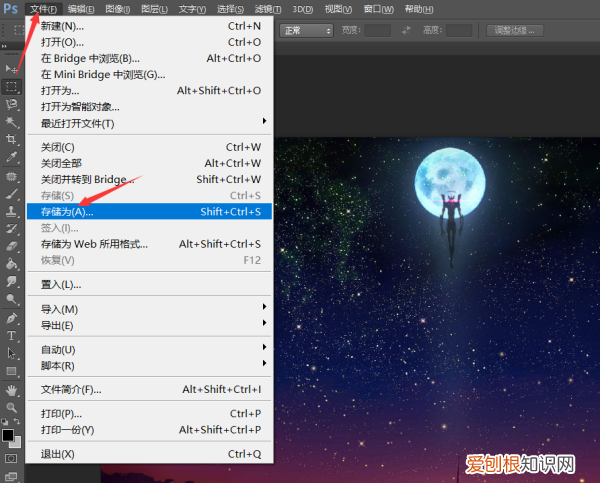Select the Rectangular Marquee tool

pyautogui.click(x=12, y=86)
